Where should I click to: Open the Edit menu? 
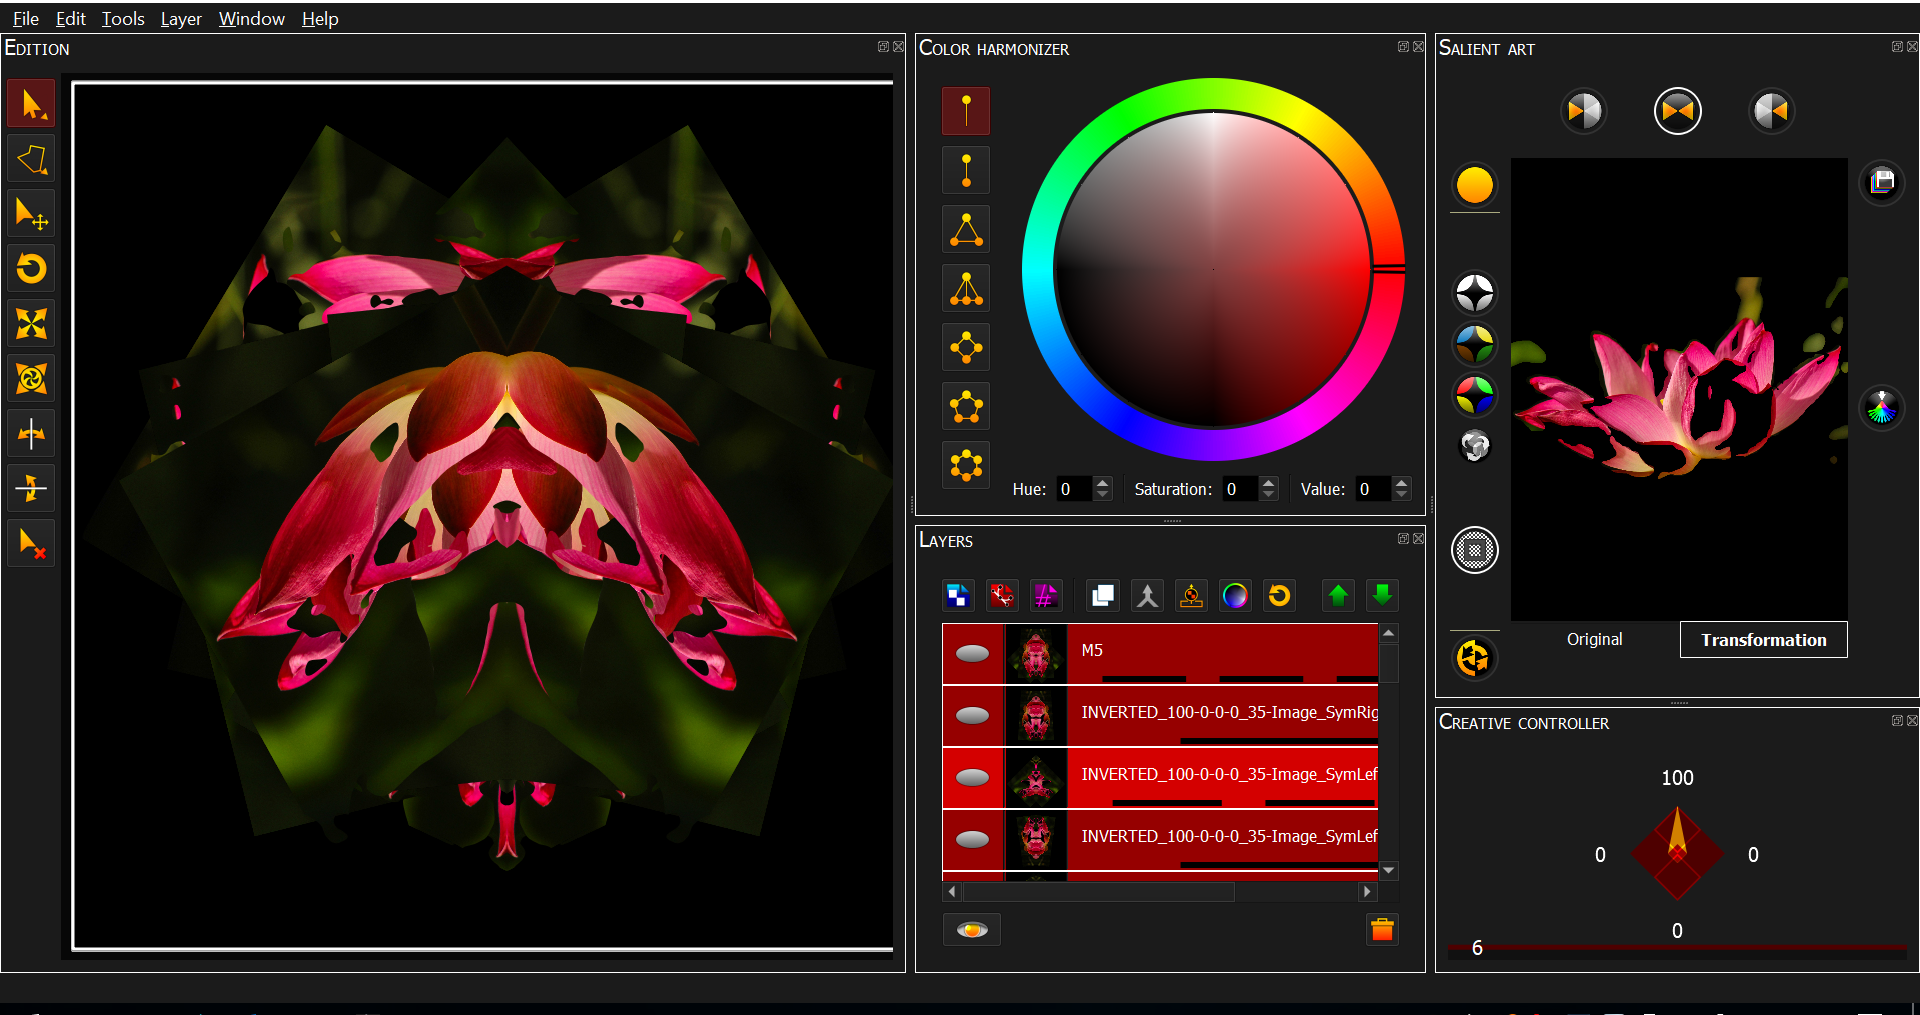click(70, 18)
